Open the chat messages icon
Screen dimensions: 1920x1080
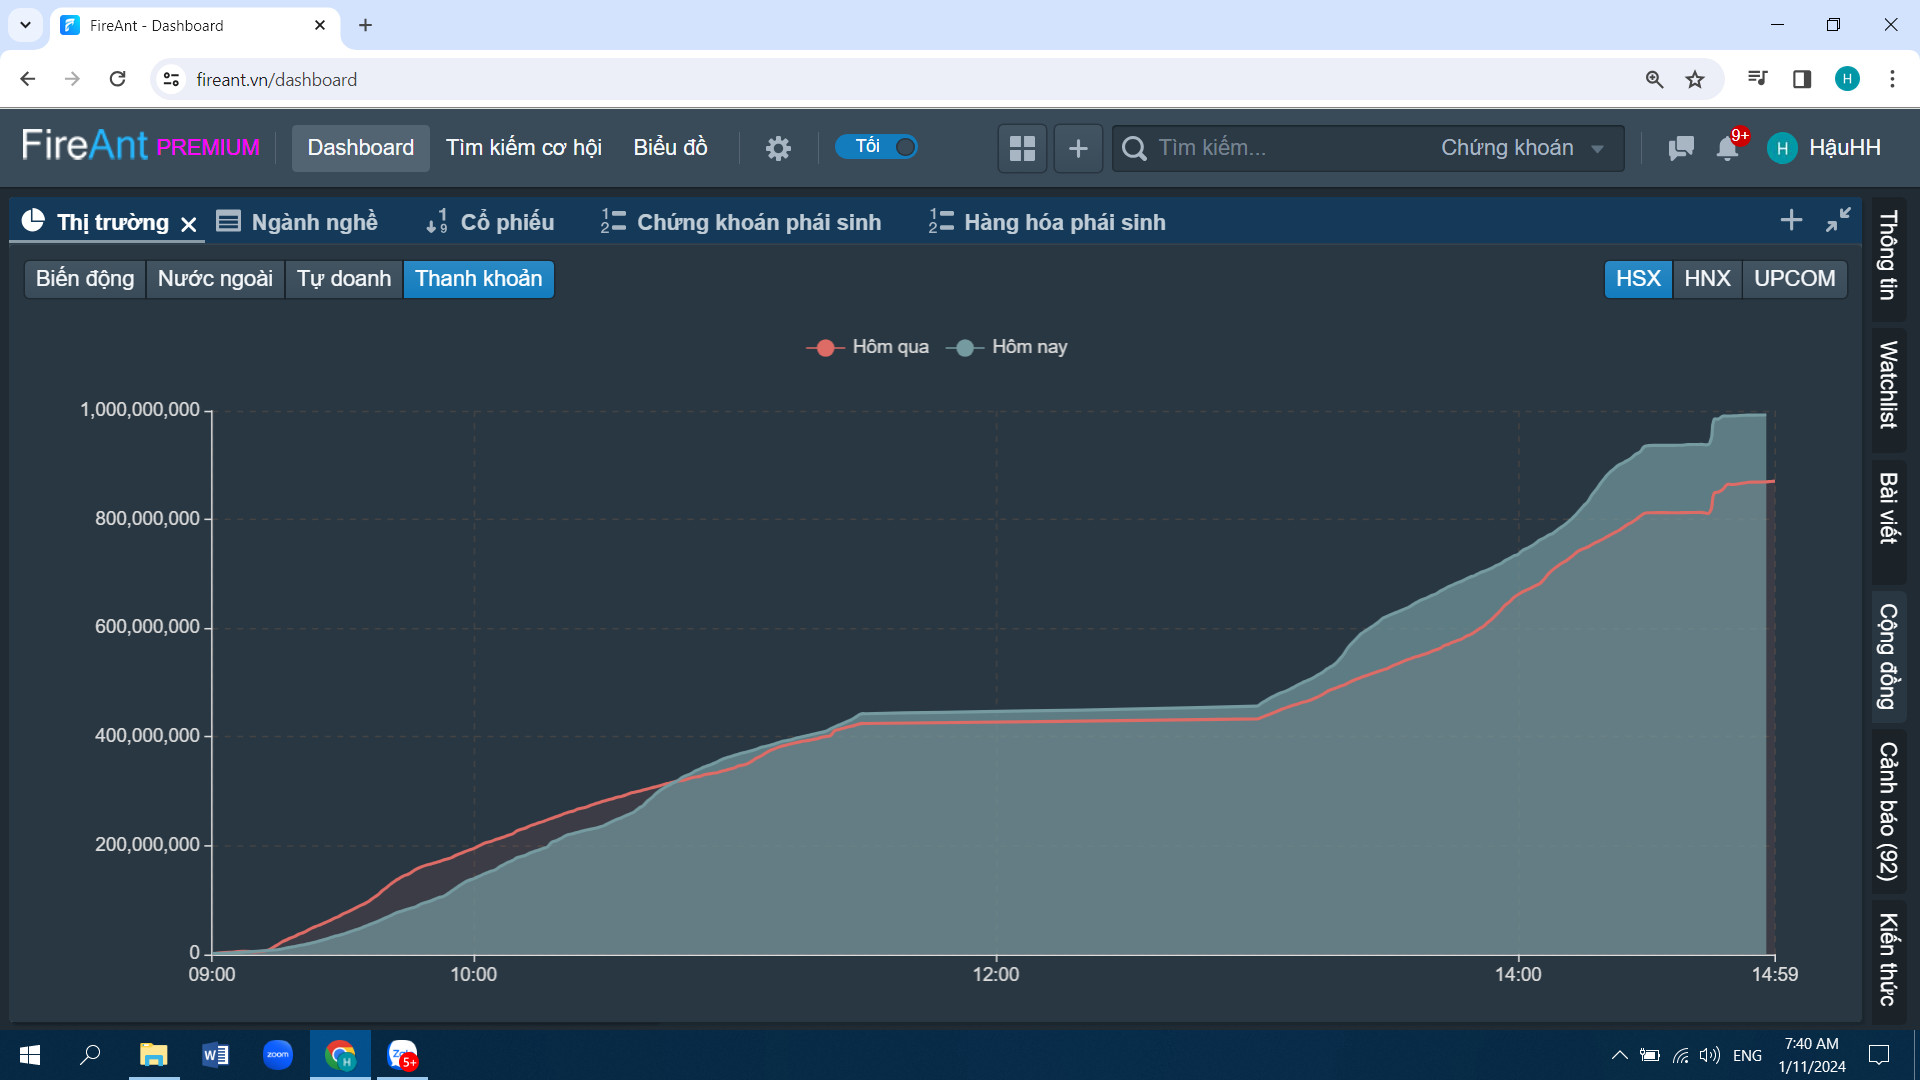(1681, 148)
